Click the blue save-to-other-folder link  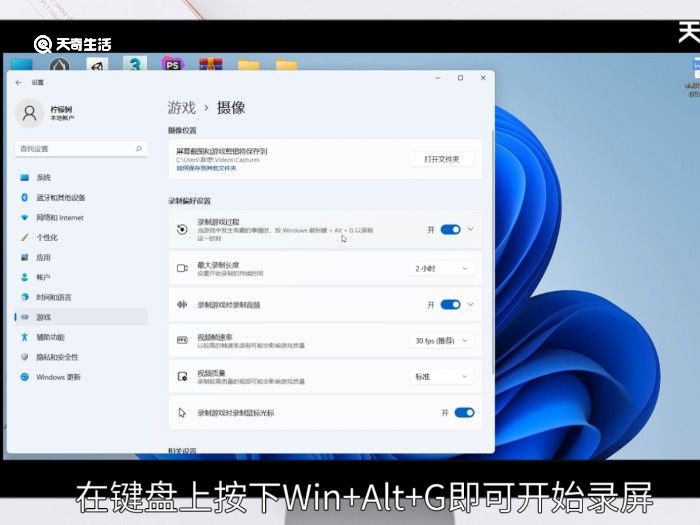click(x=206, y=168)
